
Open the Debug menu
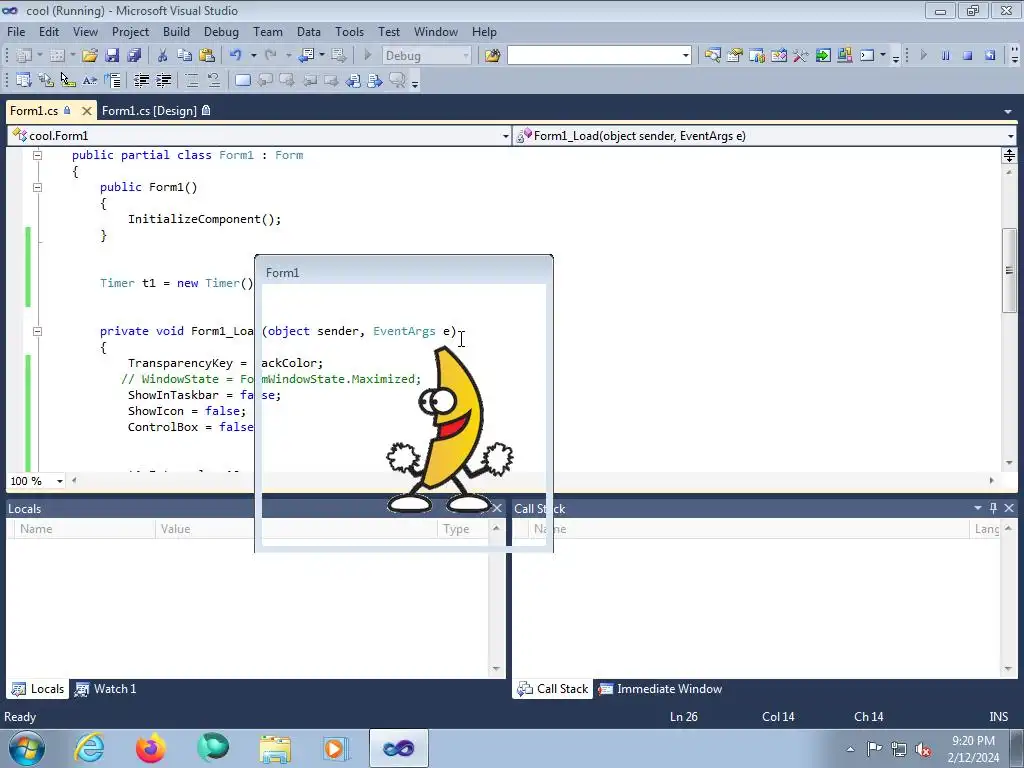point(221,32)
